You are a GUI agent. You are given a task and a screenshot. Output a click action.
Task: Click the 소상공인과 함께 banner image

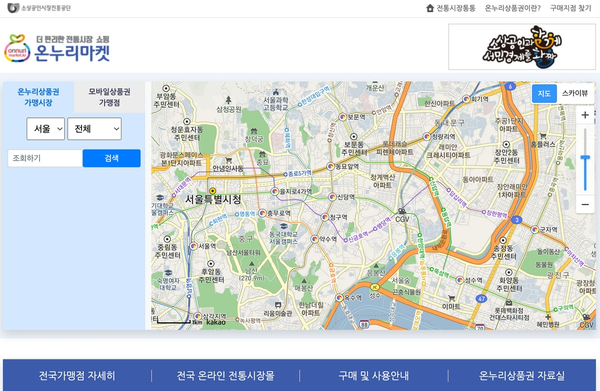(522, 47)
